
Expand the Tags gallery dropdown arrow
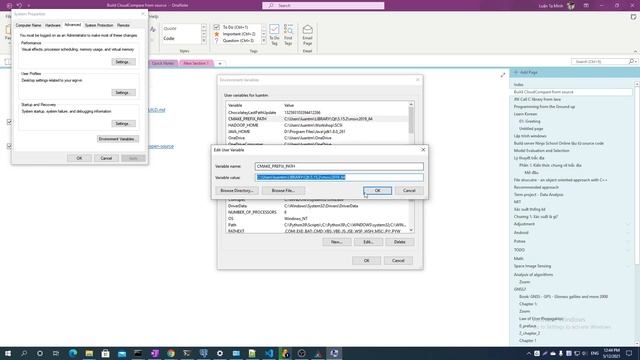tap(264, 41)
